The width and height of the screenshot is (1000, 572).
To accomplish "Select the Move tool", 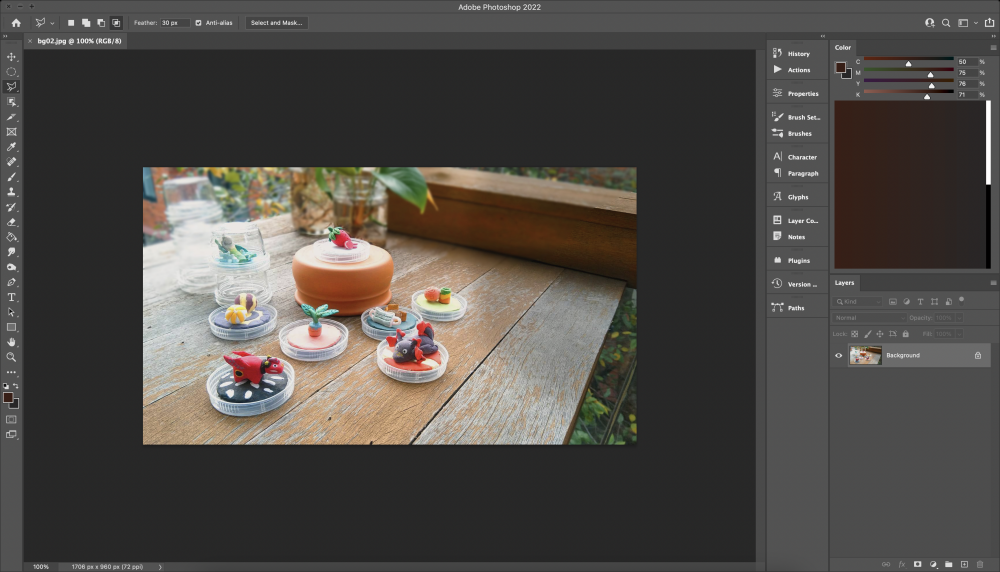I will (11, 57).
